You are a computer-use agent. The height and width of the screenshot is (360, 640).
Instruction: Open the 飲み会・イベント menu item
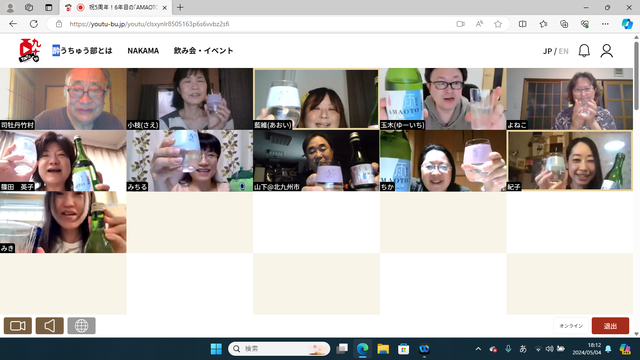click(203, 51)
